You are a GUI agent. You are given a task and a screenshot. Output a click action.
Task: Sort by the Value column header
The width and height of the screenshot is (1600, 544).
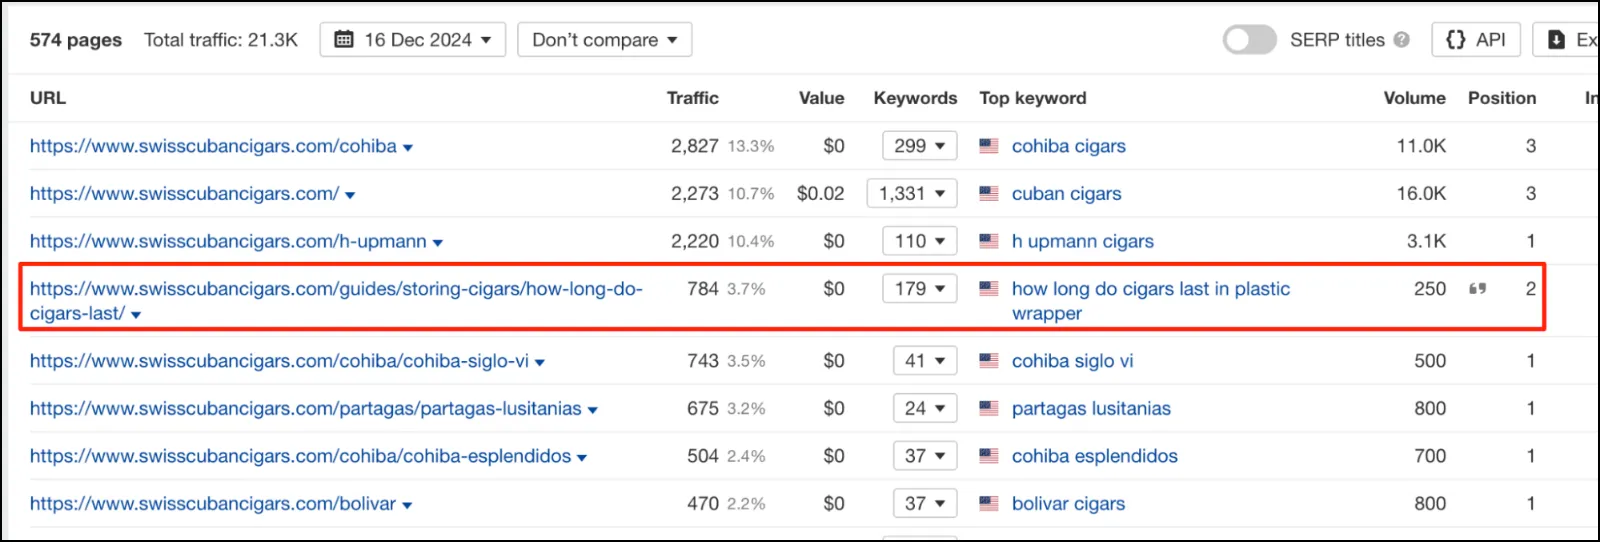[x=821, y=98]
